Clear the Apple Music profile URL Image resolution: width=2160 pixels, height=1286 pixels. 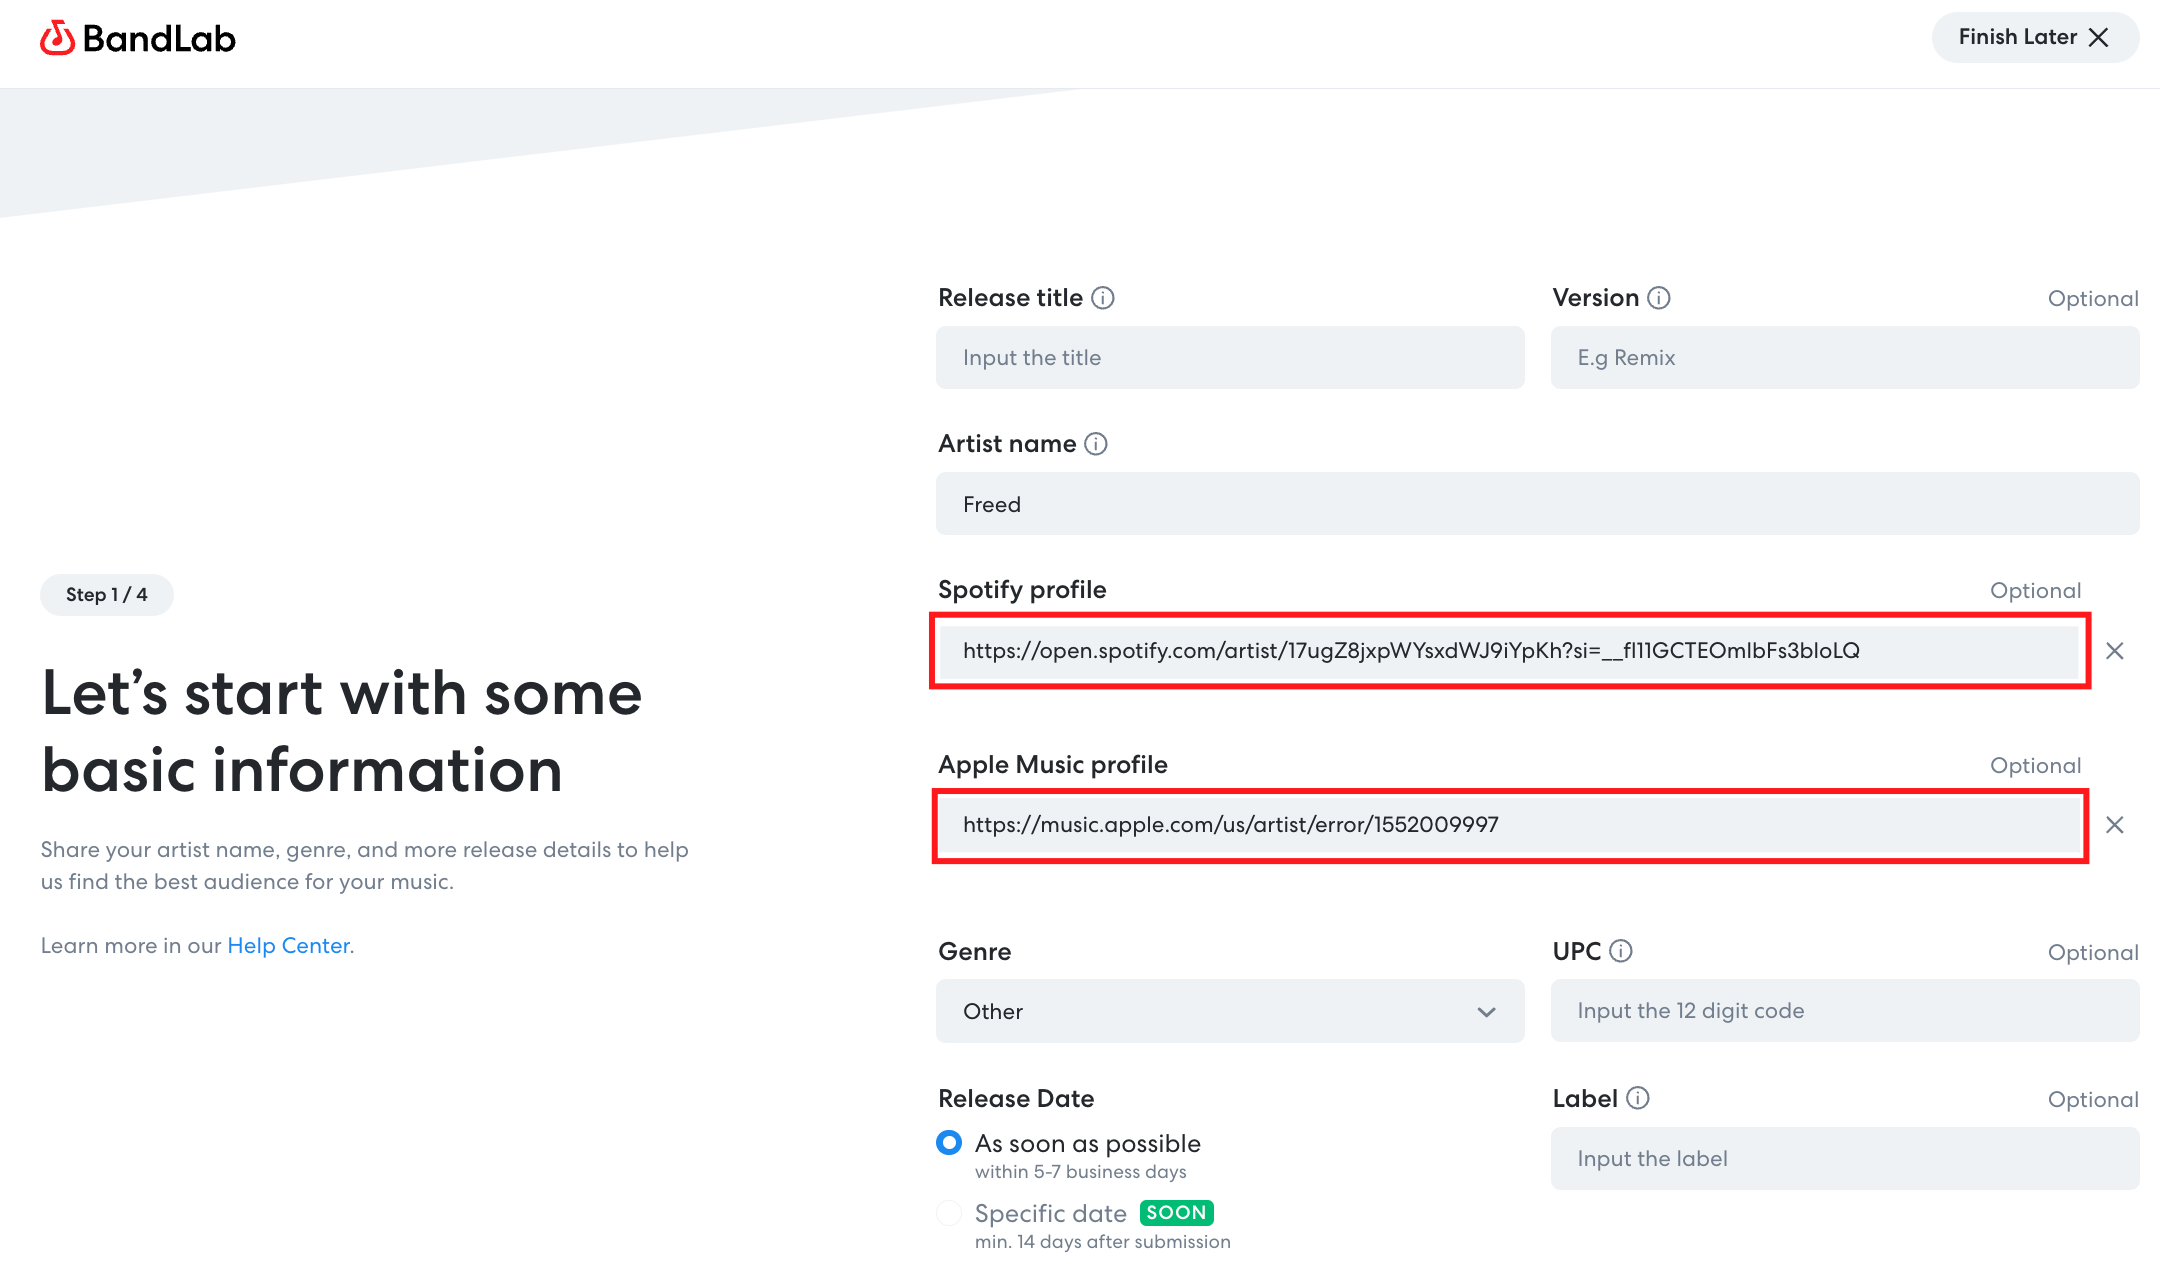pos(2115,825)
